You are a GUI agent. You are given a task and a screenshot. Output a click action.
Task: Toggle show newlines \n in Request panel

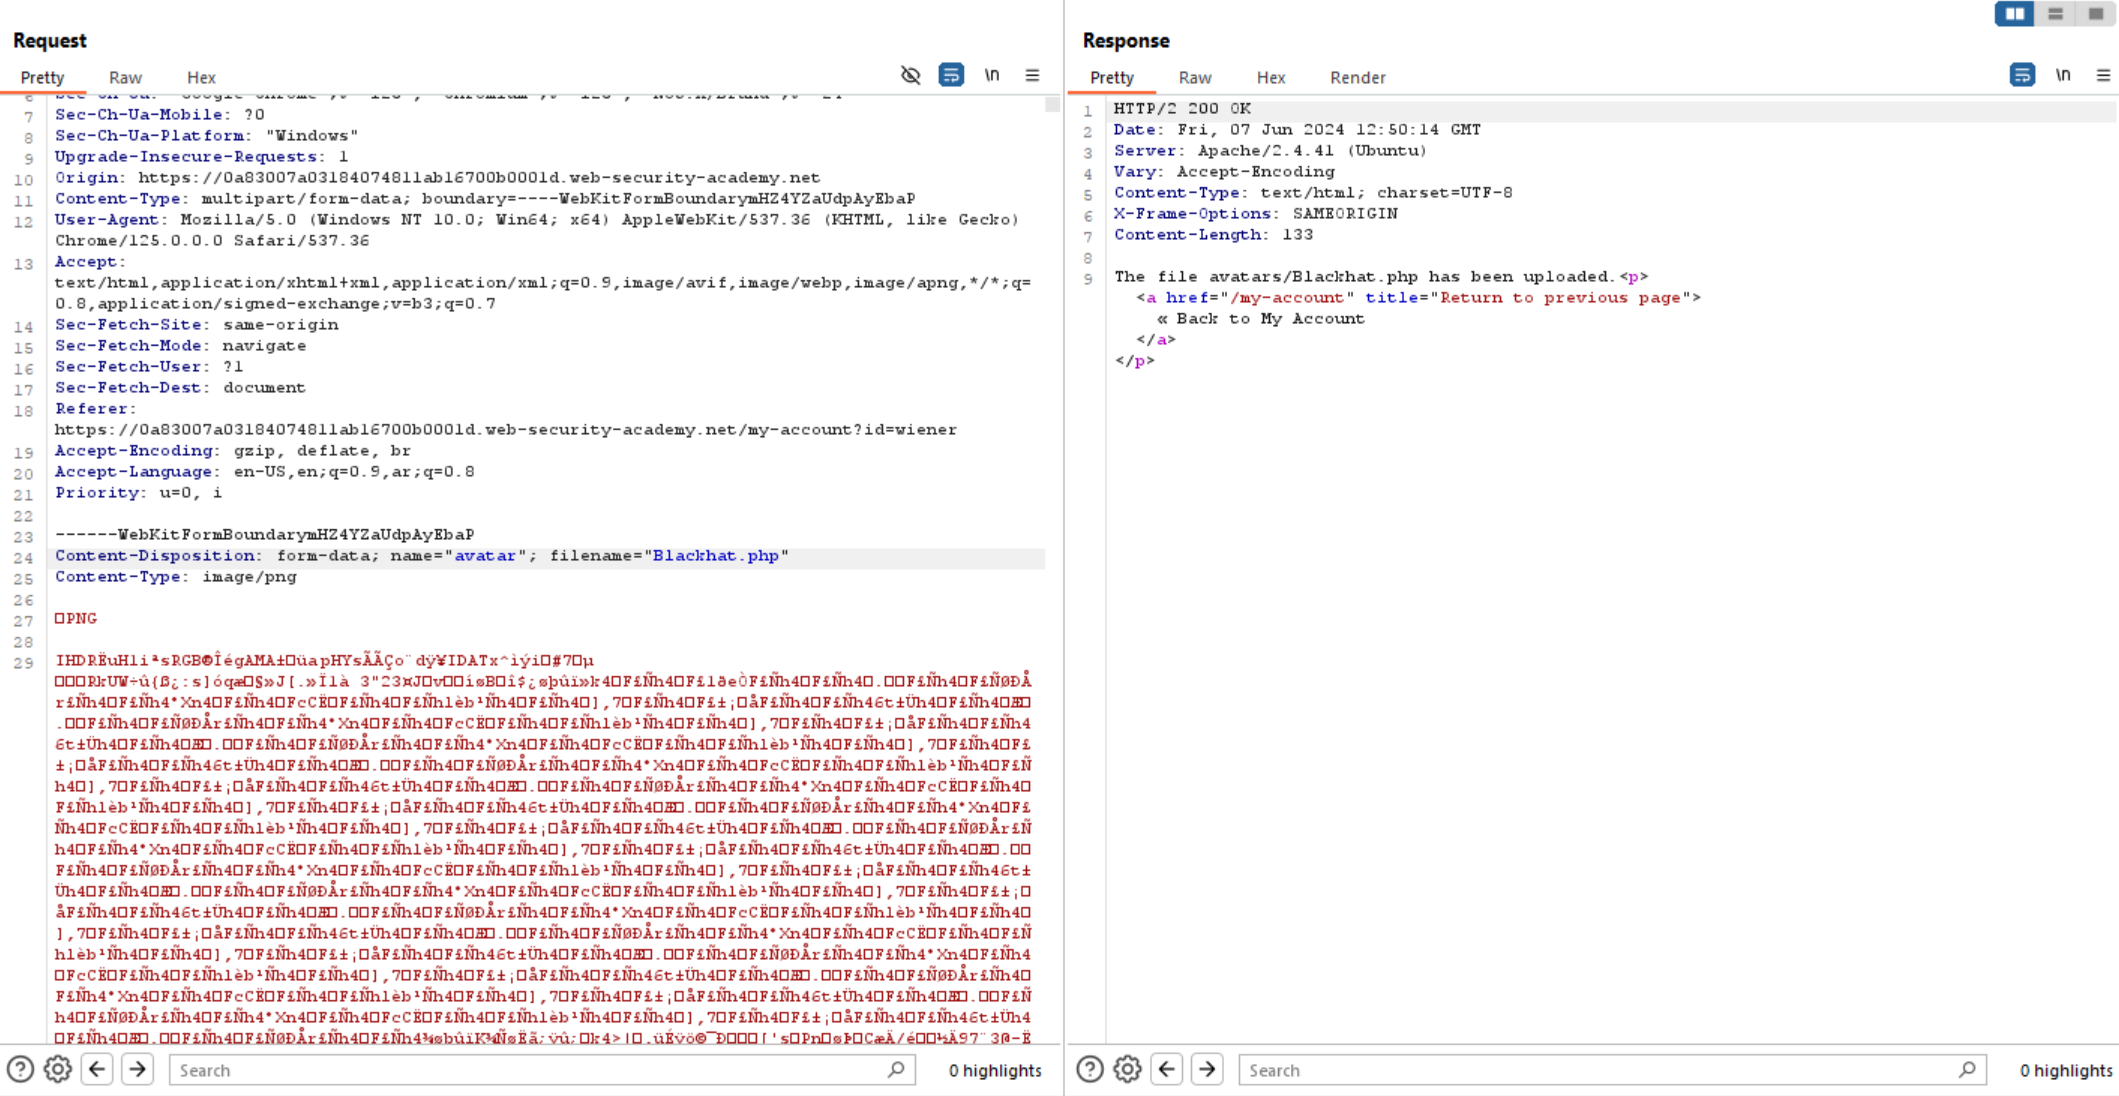click(992, 75)
